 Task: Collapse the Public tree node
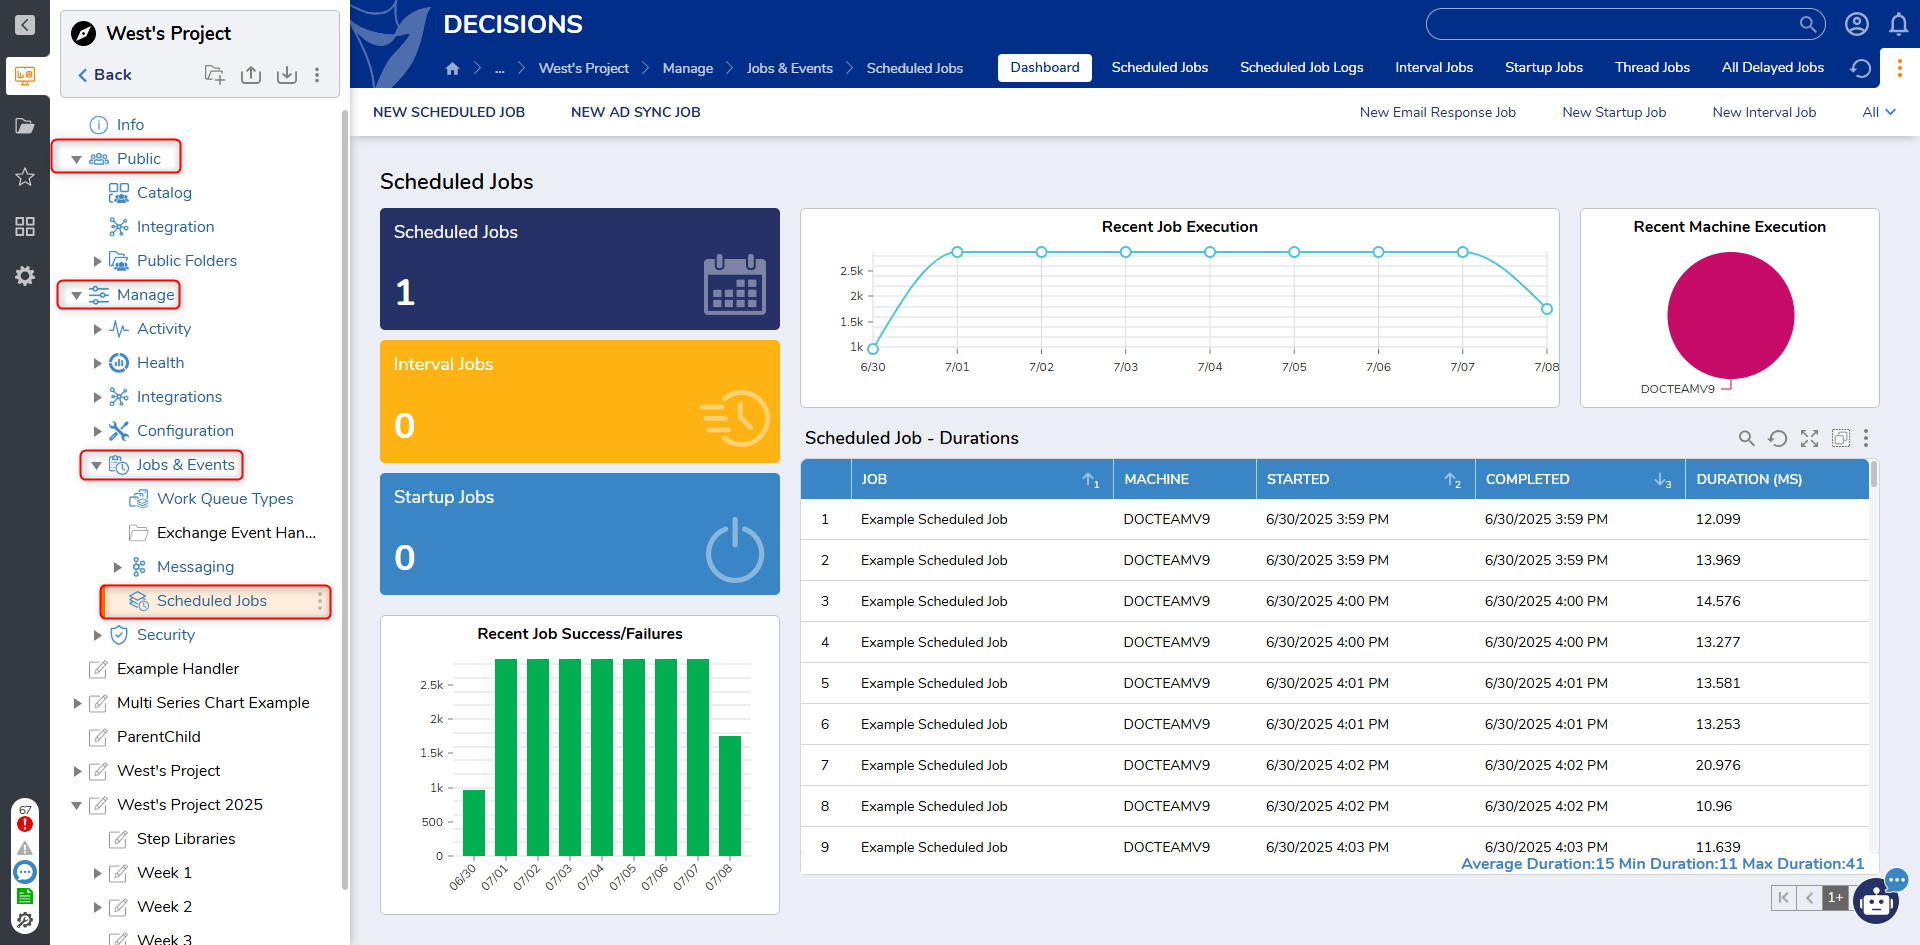pos(76,159)
